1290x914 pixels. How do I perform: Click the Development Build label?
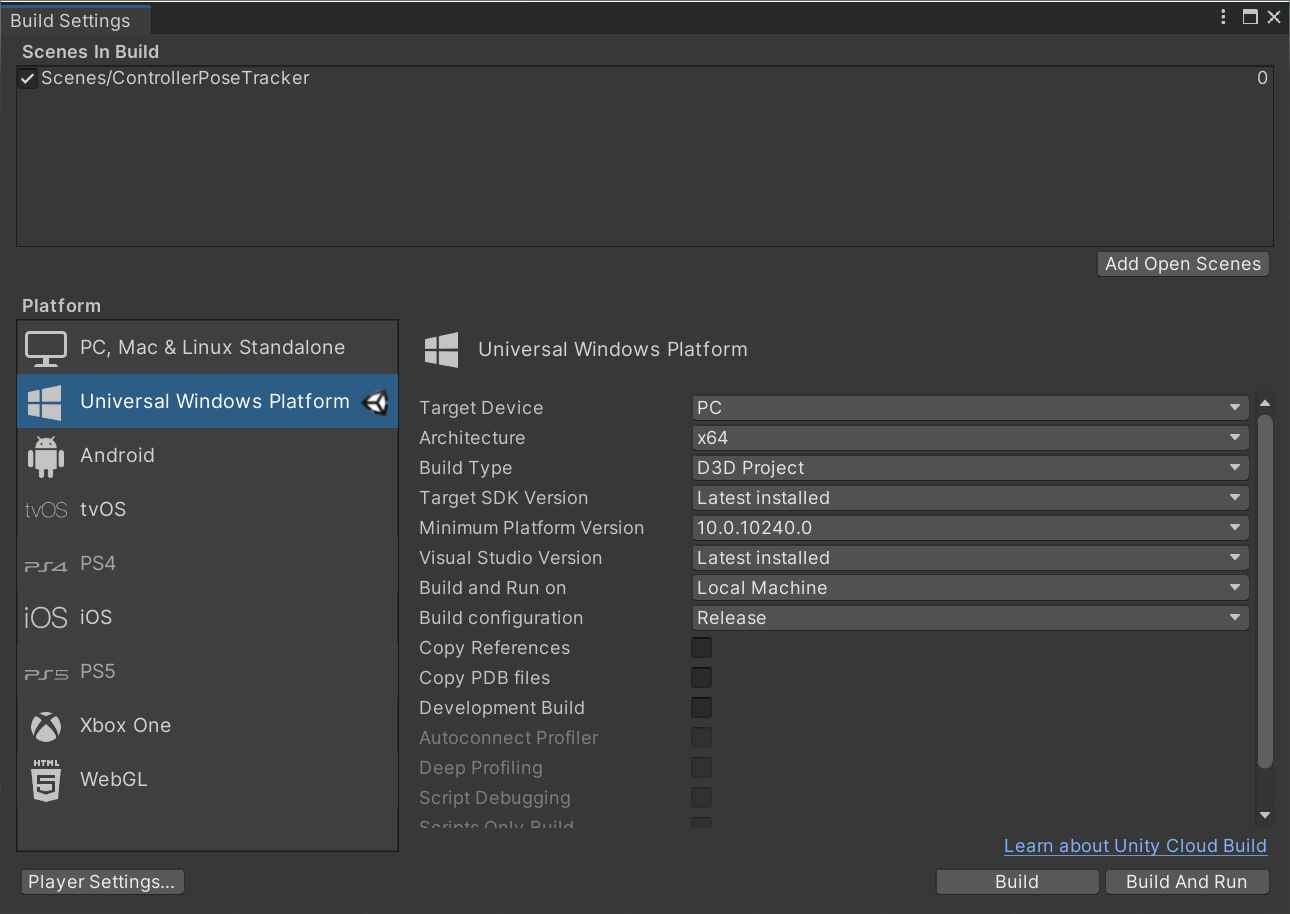pos(502,708)
